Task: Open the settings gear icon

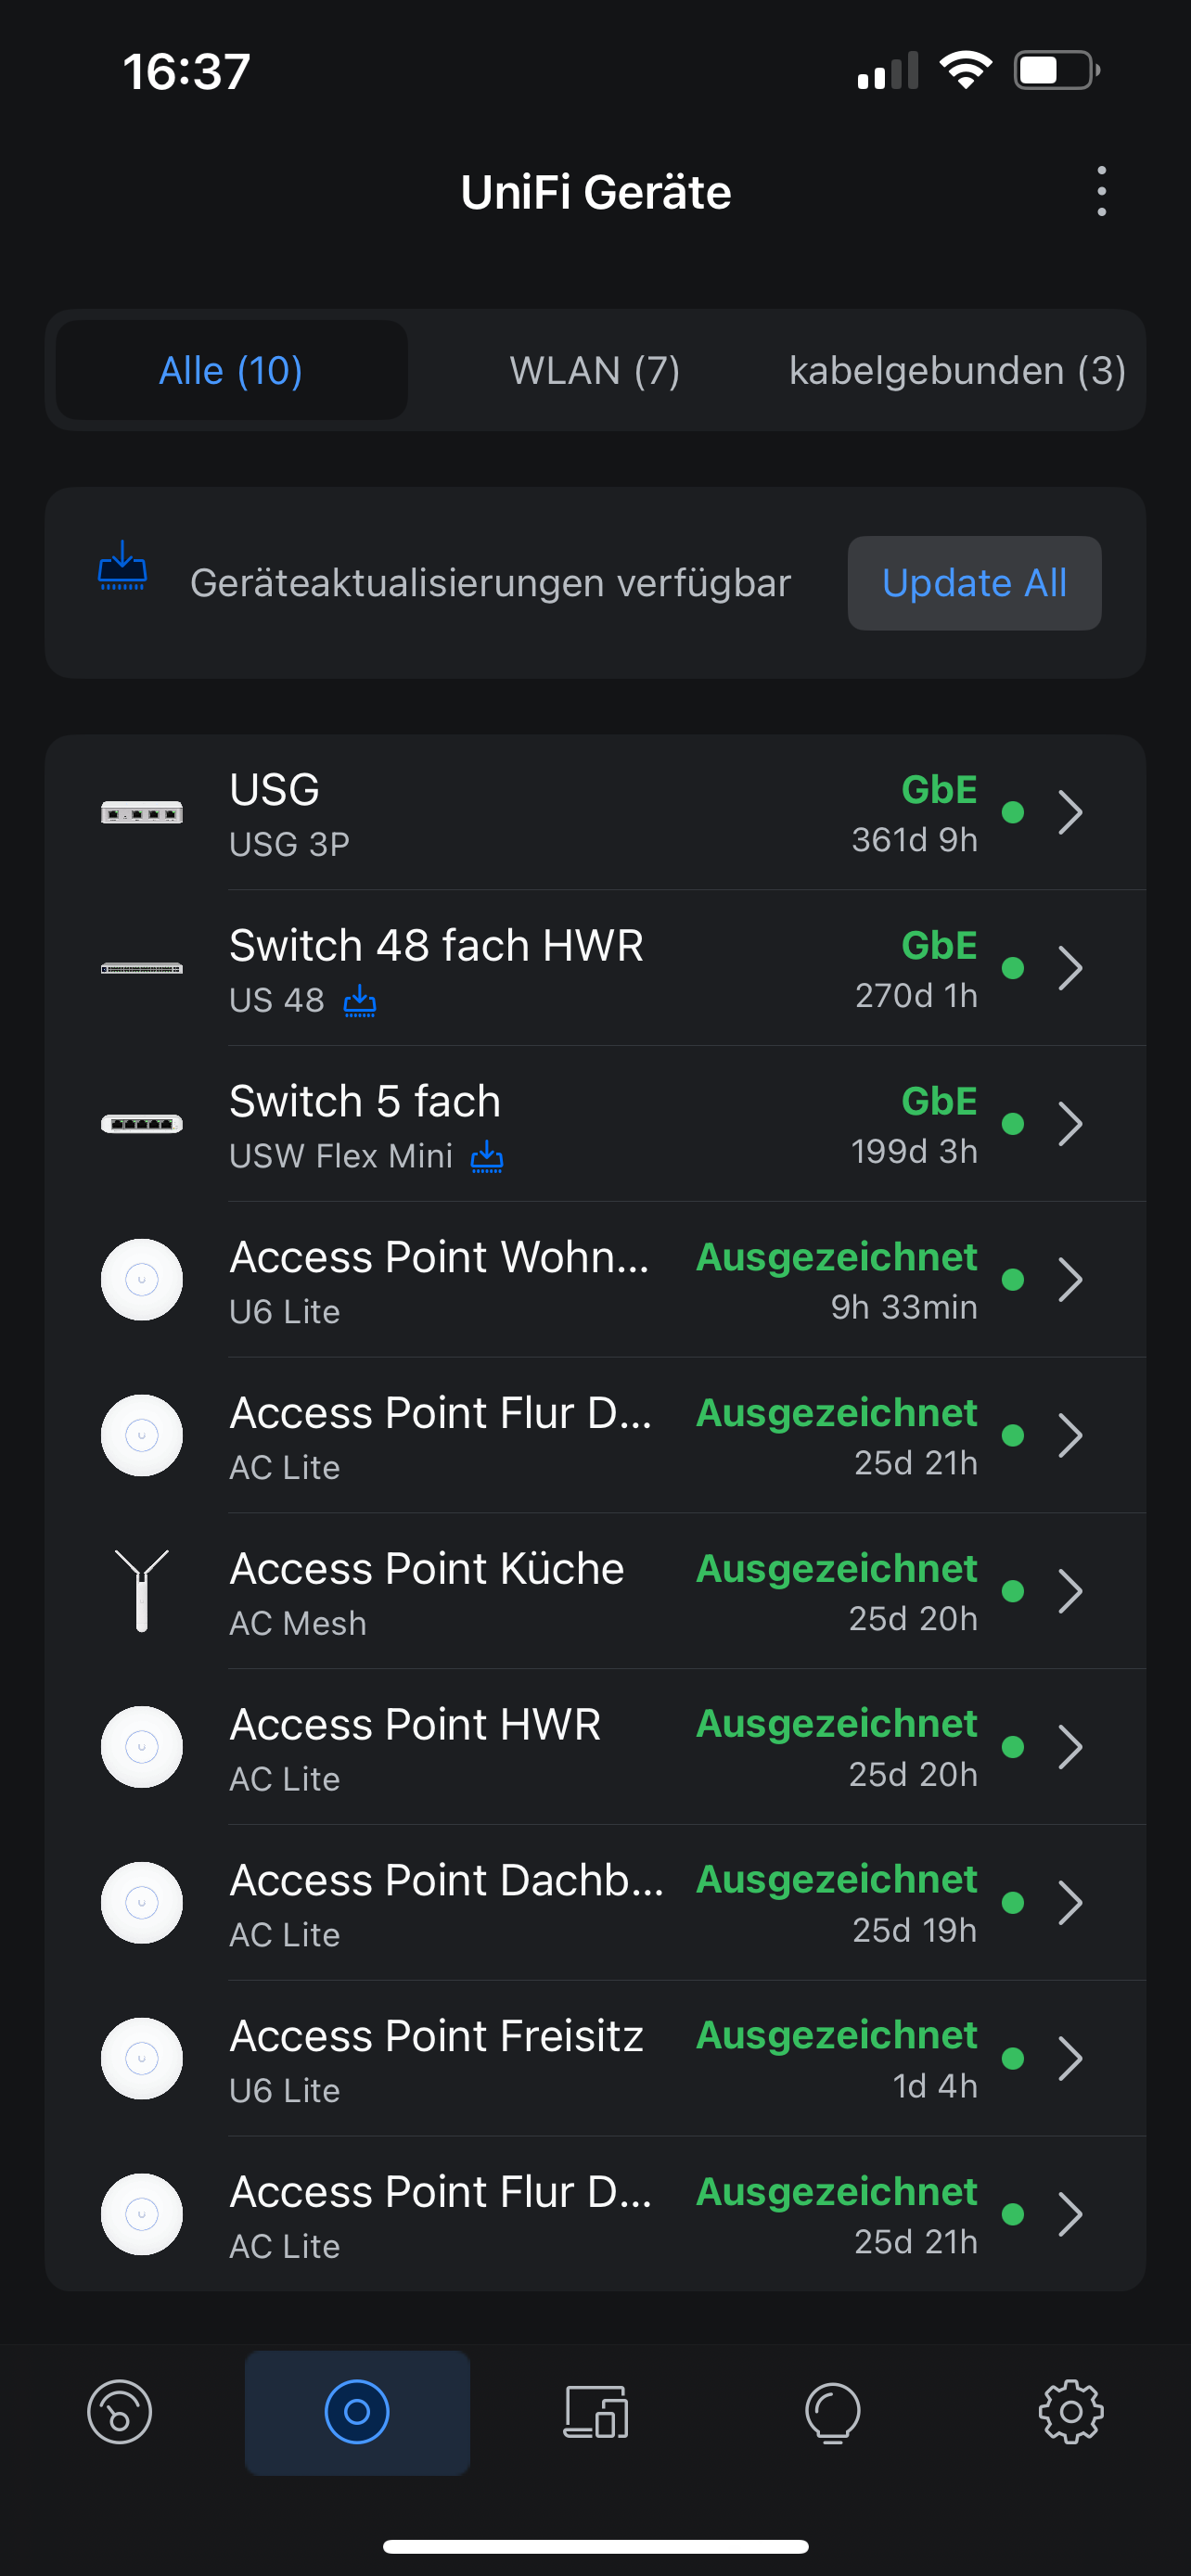Action: point(1070,2412)
